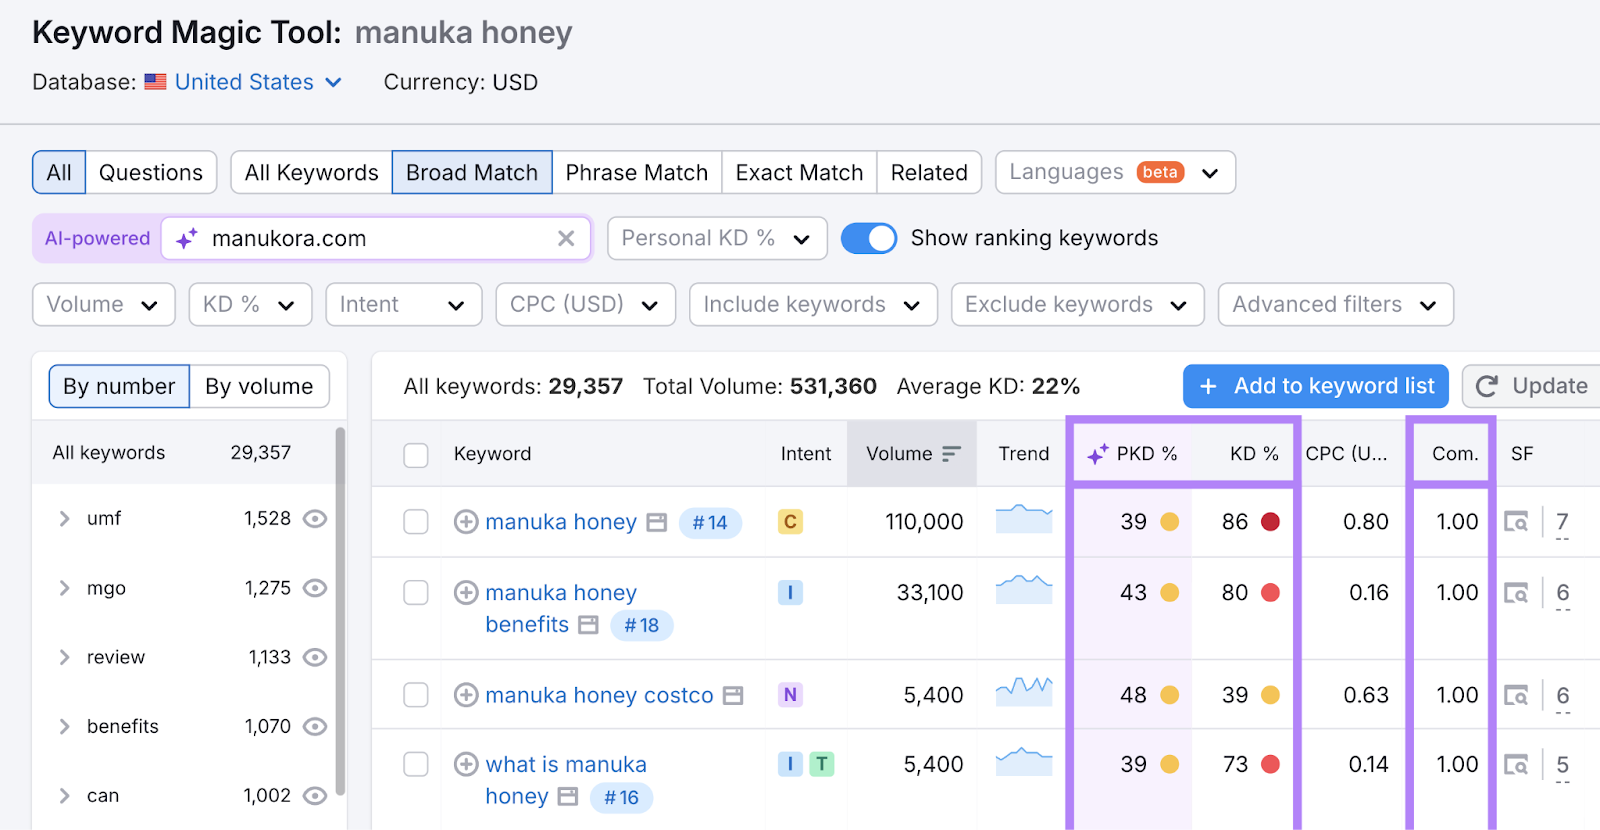This screenshot has width=1600, height=830.
Task: Click the trend sparkline for manuka honey costco
Action: pyautogui.click(x=1024, y=691)
